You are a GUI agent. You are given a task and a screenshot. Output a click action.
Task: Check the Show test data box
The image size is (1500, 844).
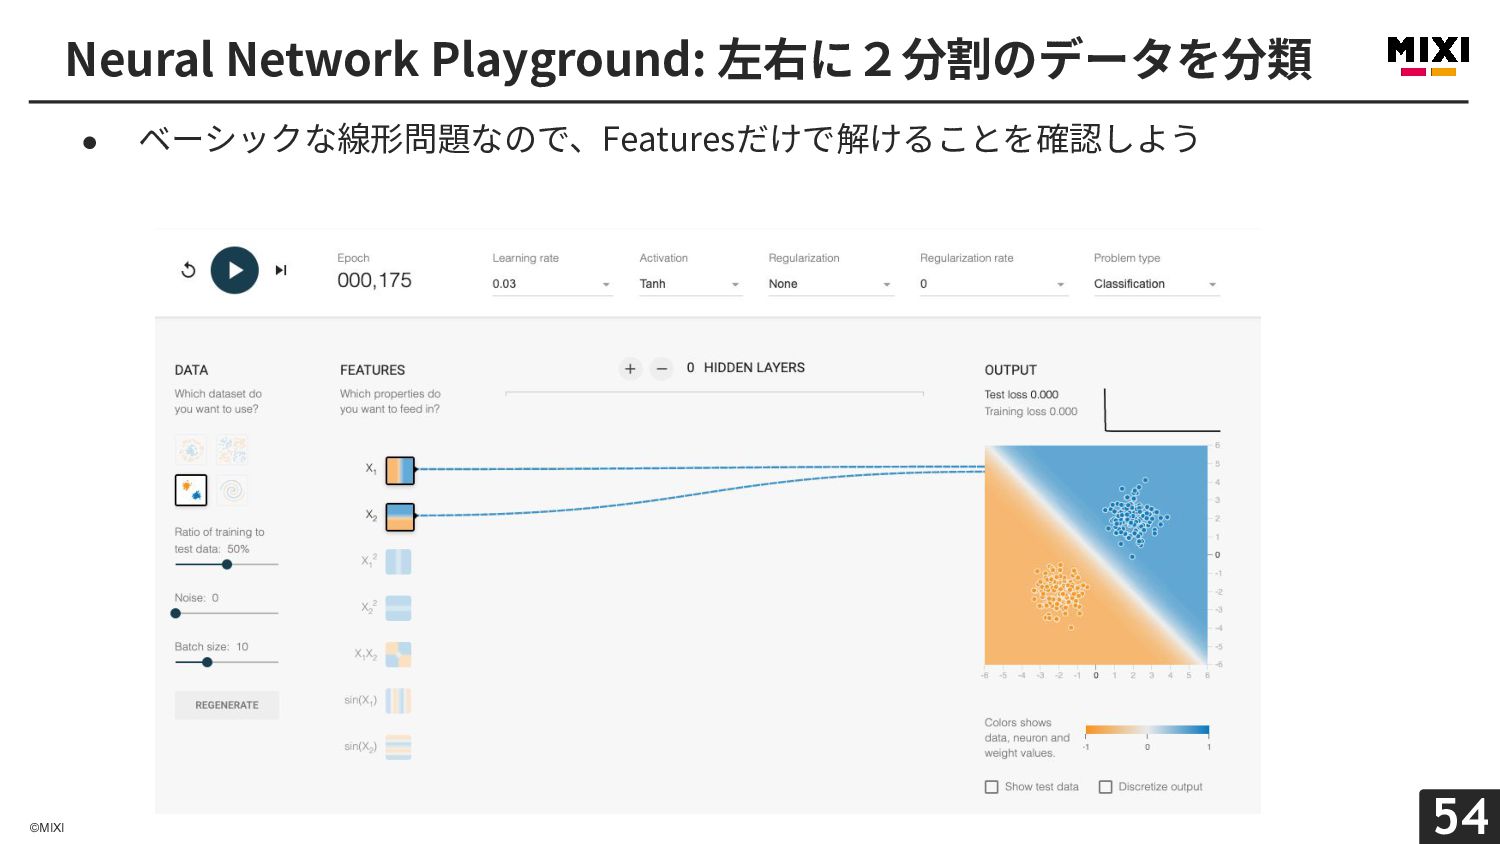click(992, 787)
